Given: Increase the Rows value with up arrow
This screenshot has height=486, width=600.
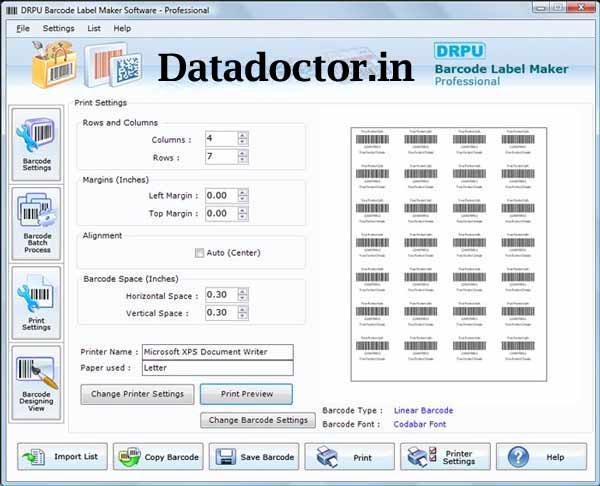Looking at the screenshot, I should tap(243, 153).
